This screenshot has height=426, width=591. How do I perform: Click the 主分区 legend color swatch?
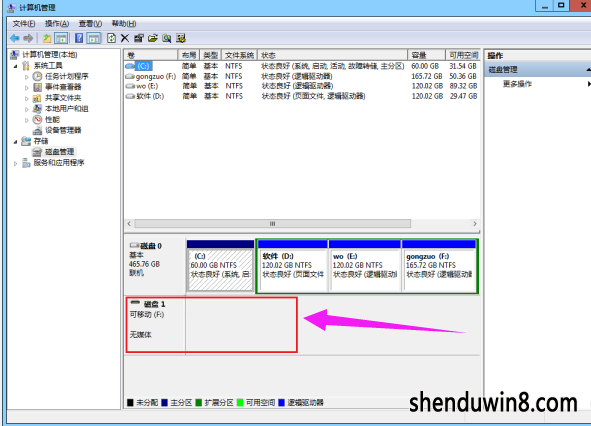(164, 403)
